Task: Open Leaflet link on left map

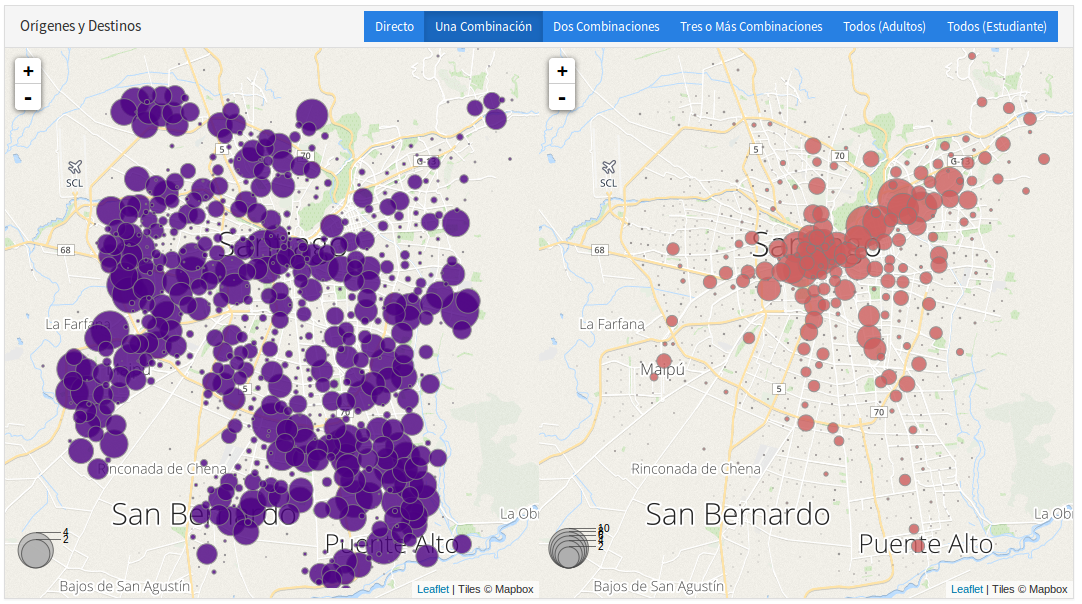Action: (433, 589)
